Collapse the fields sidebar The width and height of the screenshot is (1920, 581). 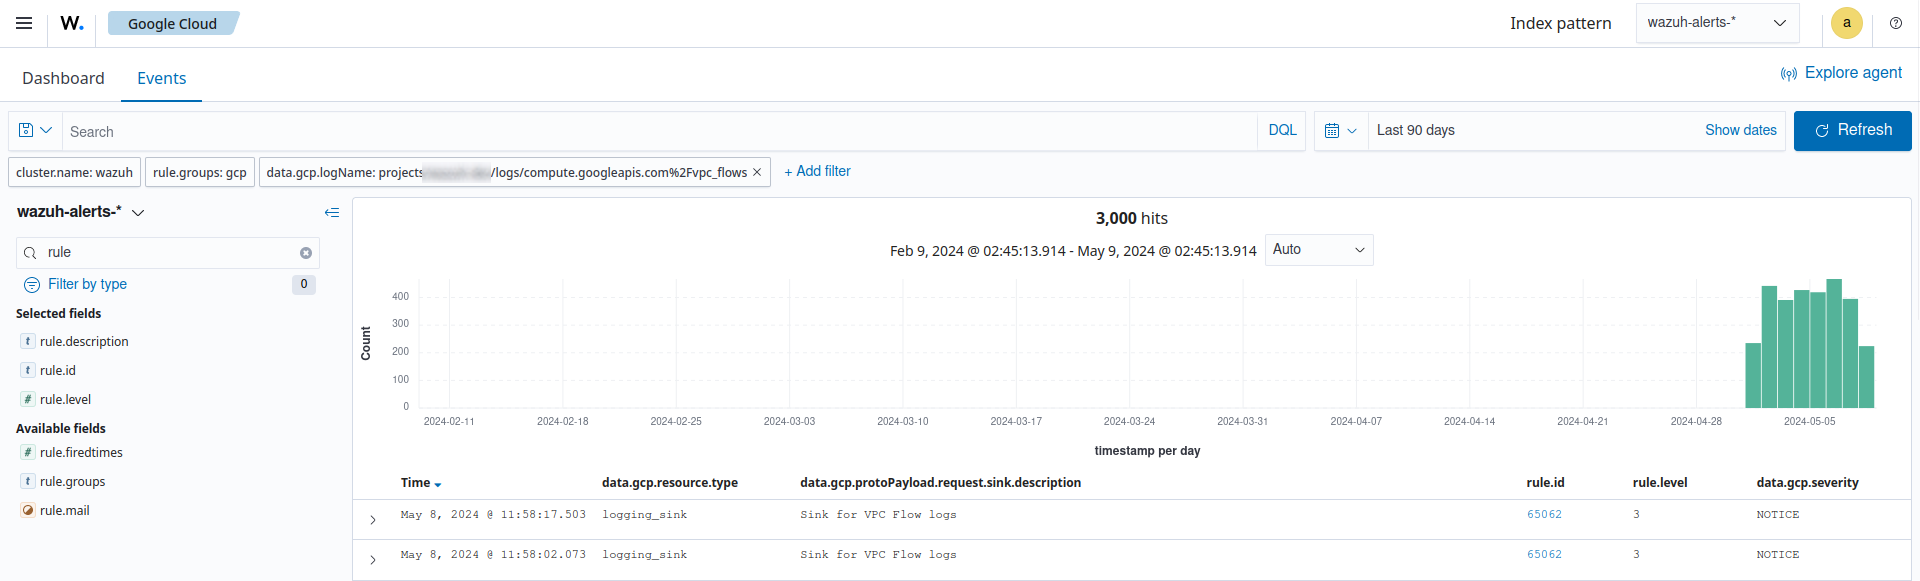click(332, 212)
